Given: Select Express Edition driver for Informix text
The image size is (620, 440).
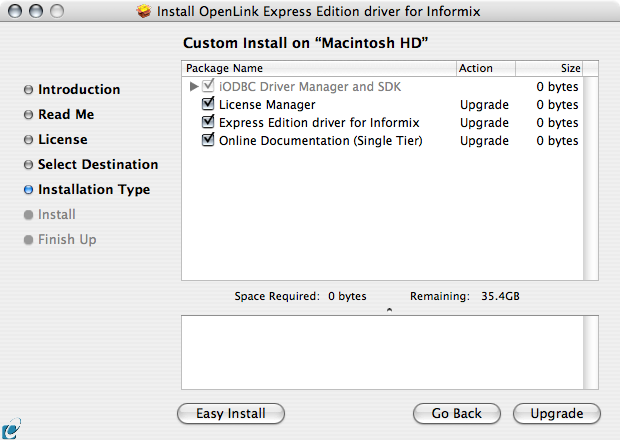Looking at the screenshot, I should coord(319,123).
